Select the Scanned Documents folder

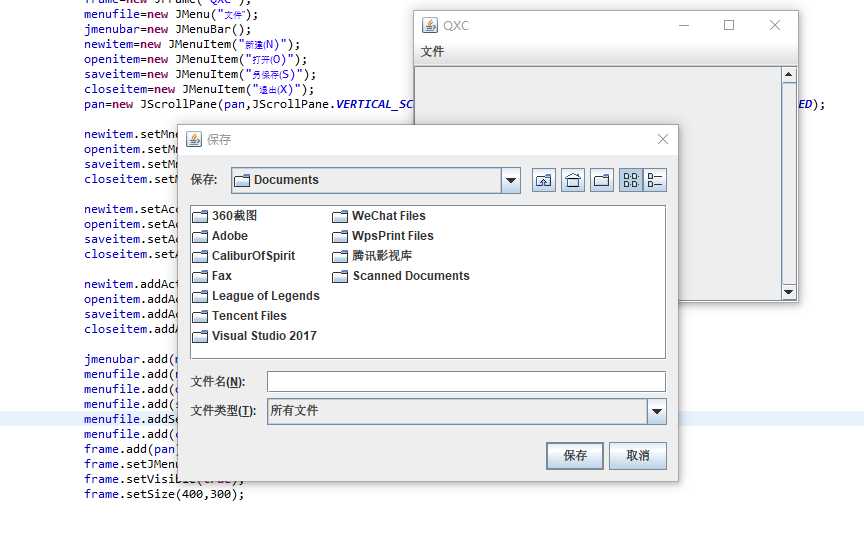(401, 275)
